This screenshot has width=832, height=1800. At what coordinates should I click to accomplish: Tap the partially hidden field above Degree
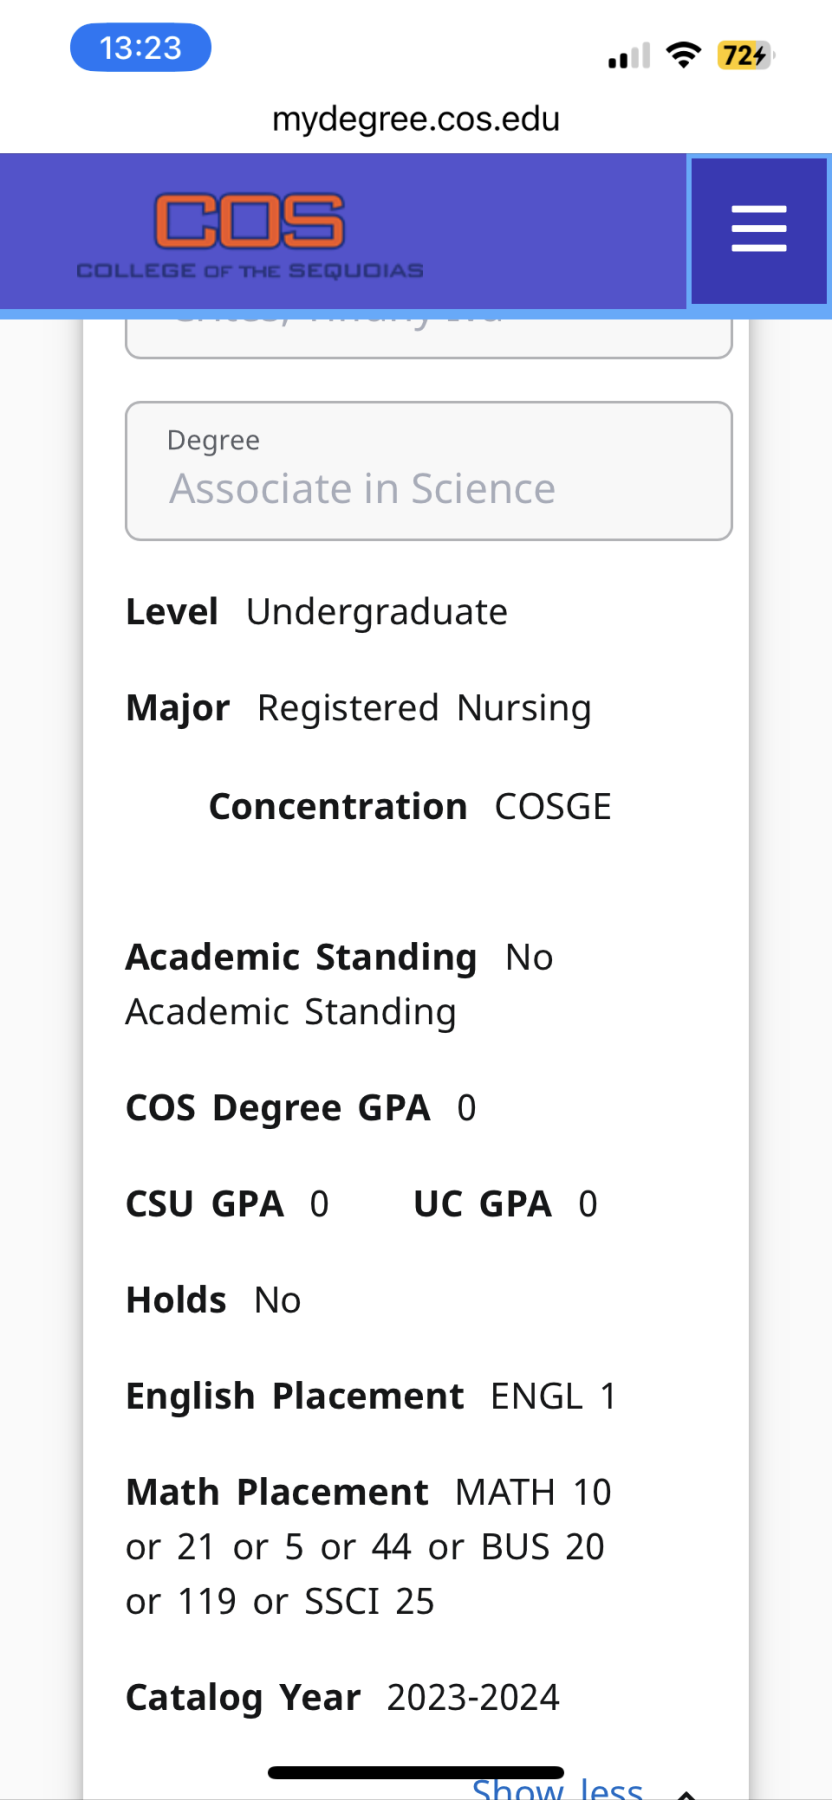point(428,336)
